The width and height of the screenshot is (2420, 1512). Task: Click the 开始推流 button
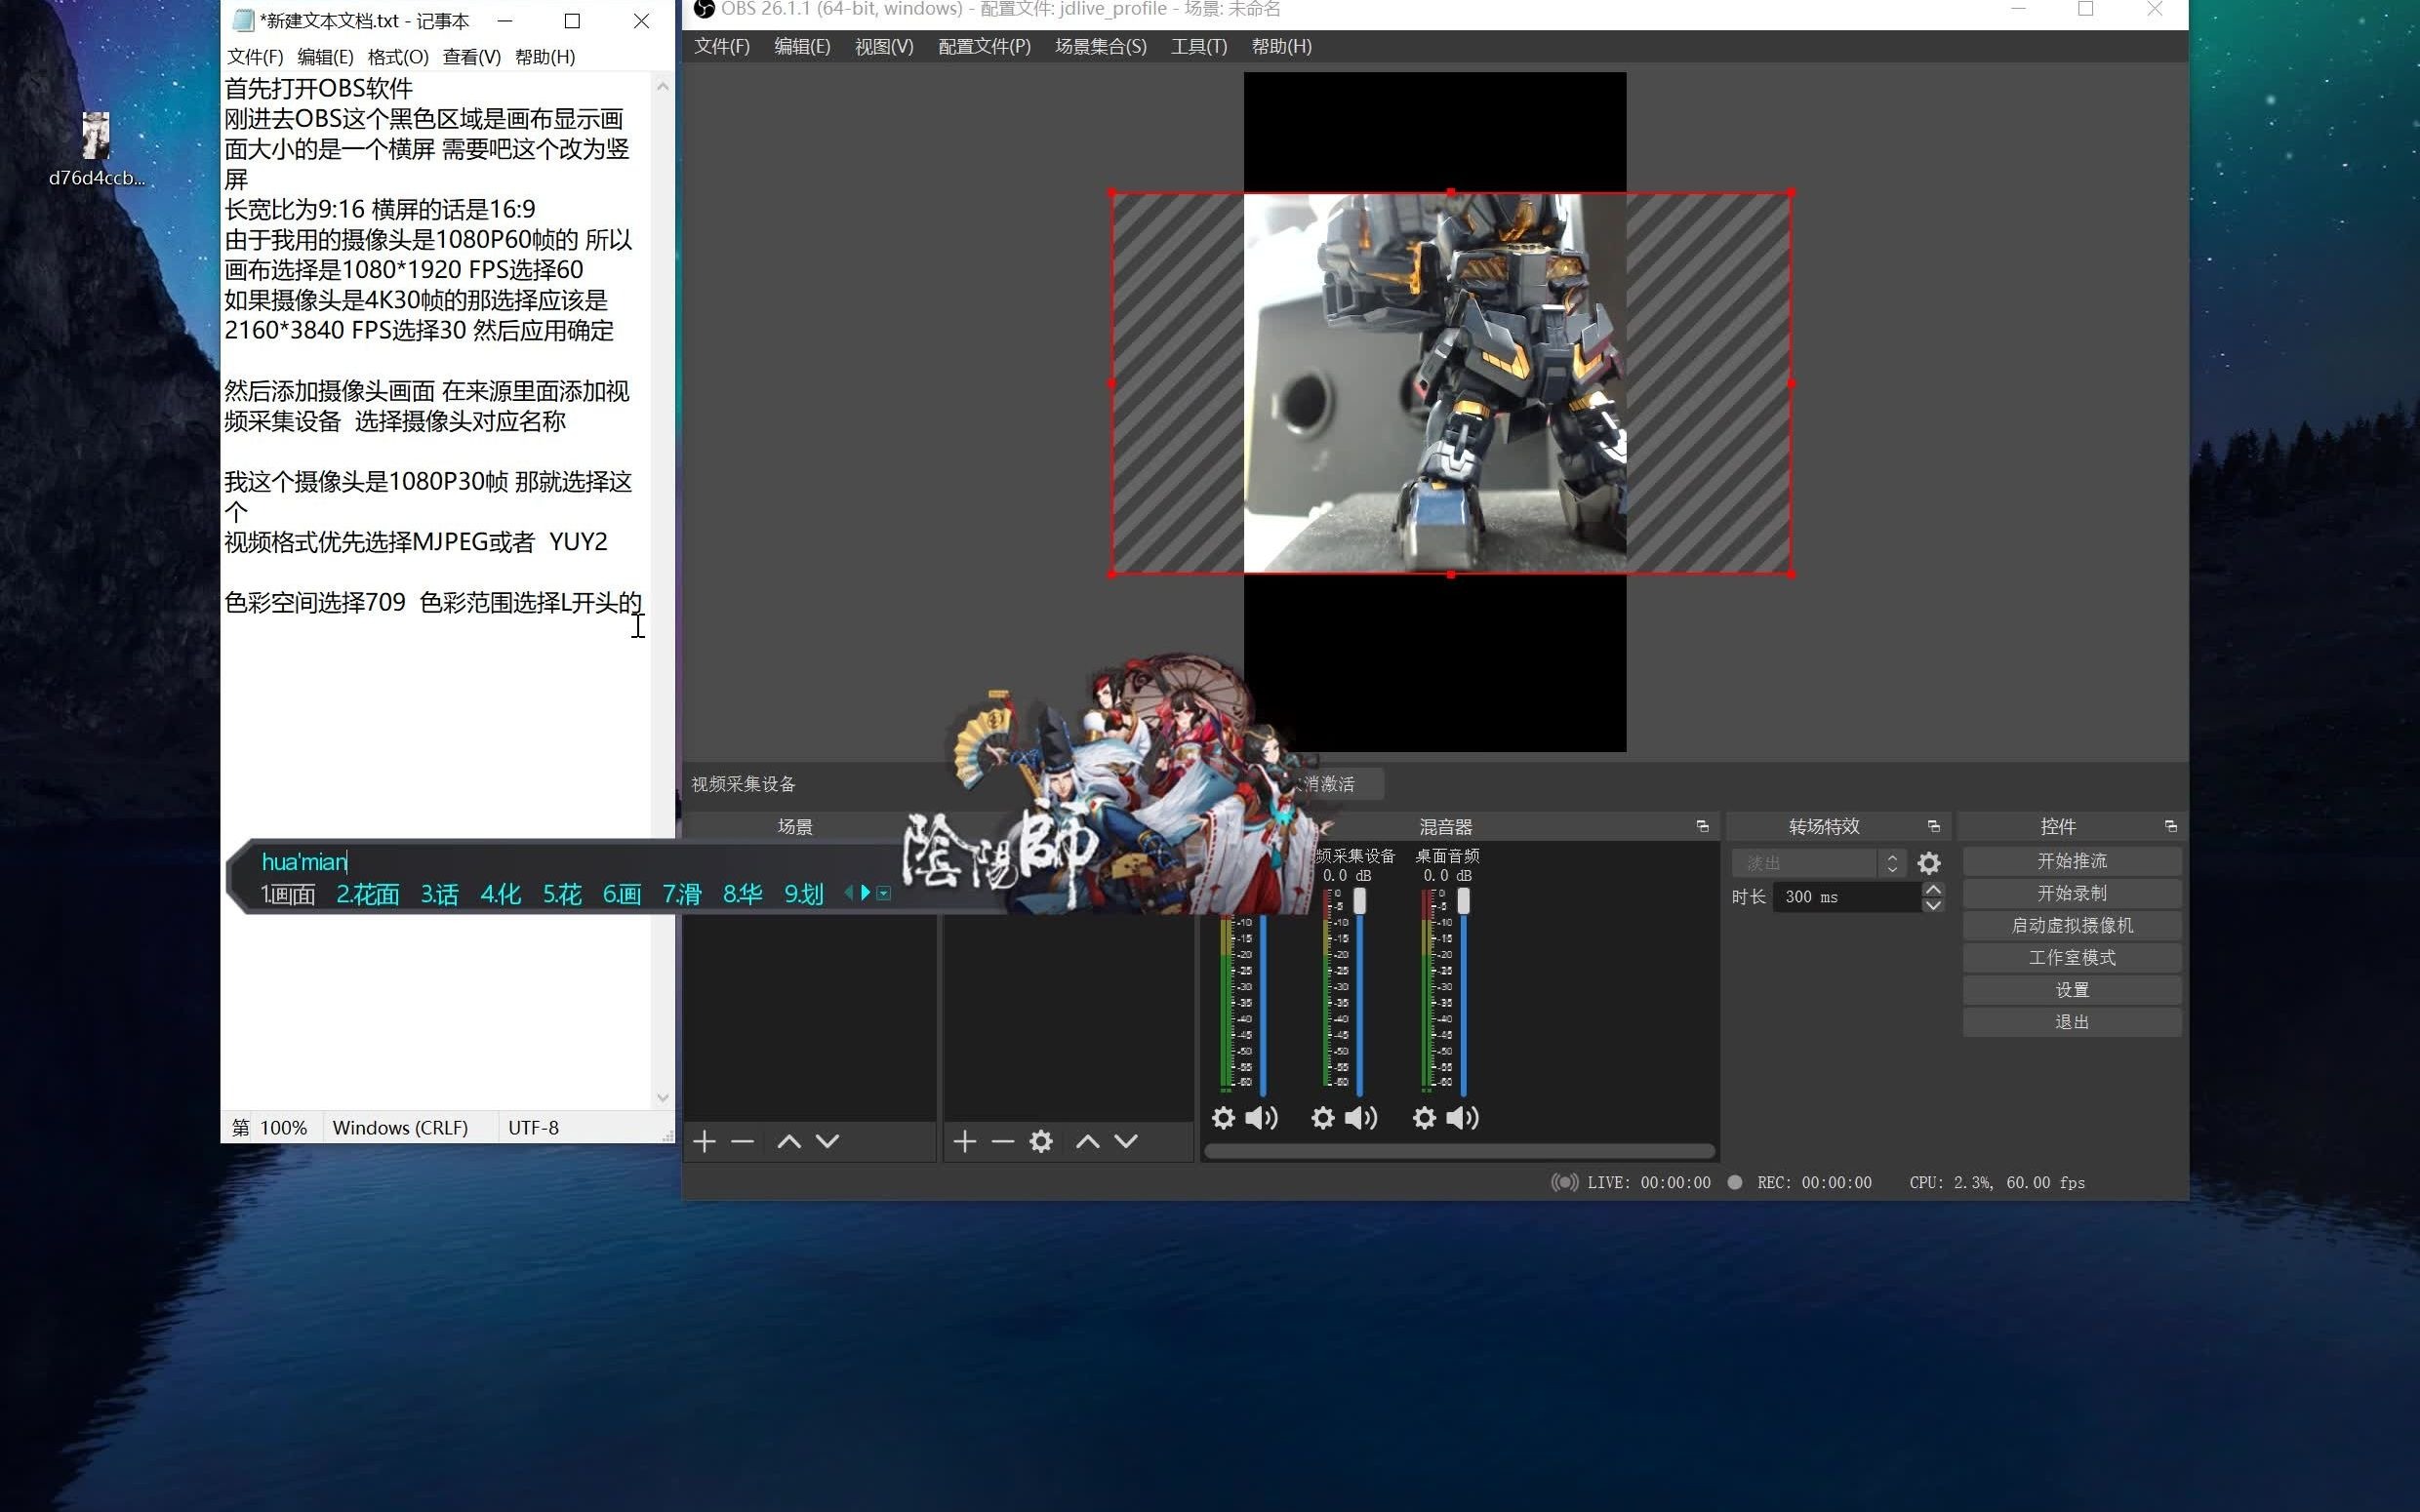pos(2071,861)
